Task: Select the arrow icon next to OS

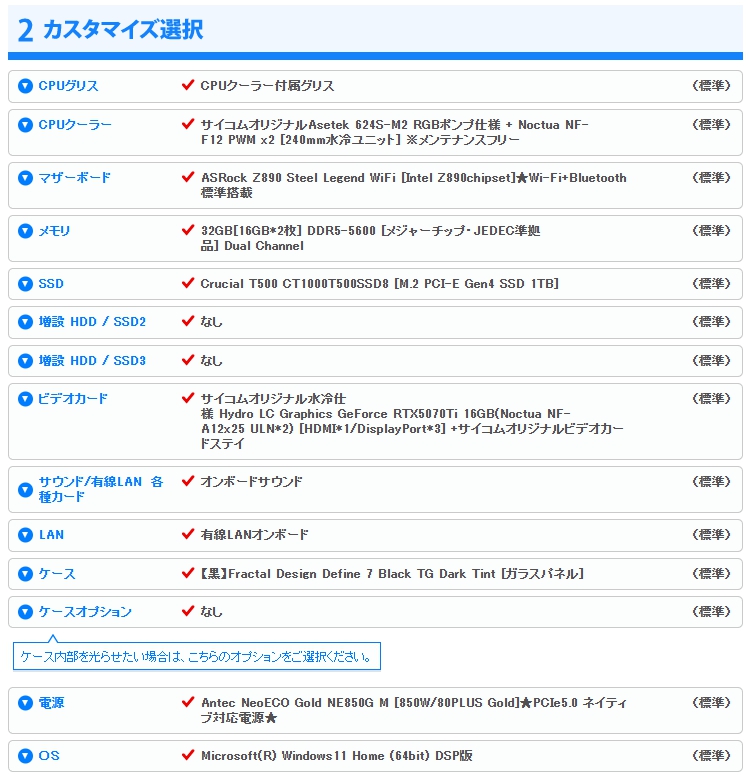Action: tap(25, 756)
